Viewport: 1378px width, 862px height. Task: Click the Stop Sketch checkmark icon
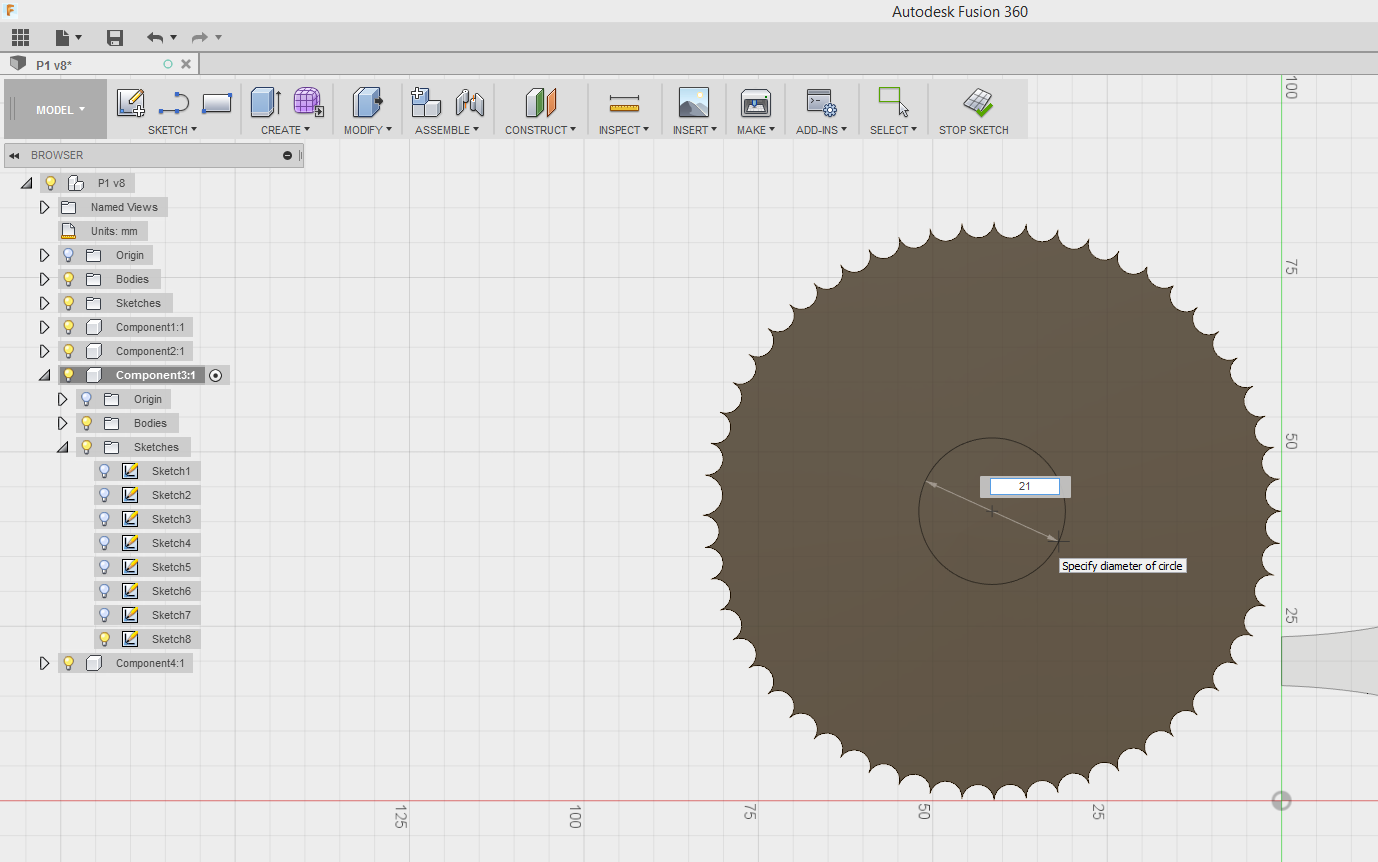(977, 102)
